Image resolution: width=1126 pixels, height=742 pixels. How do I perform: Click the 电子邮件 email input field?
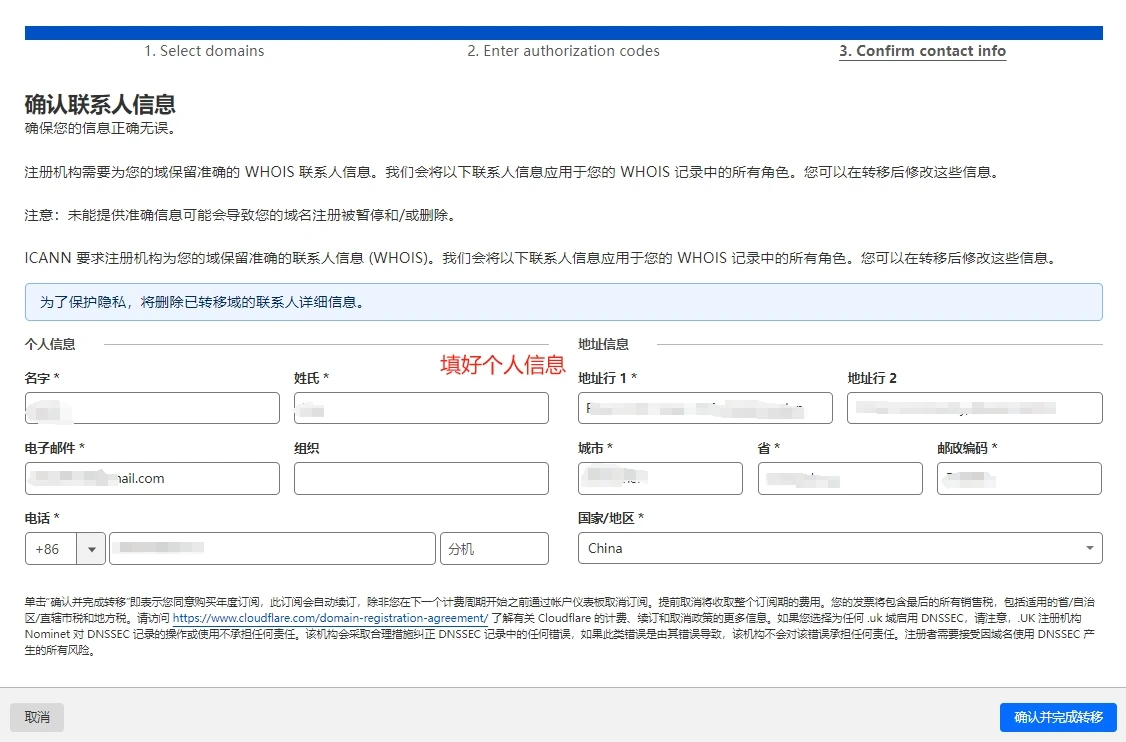click(x=152, y=478)
